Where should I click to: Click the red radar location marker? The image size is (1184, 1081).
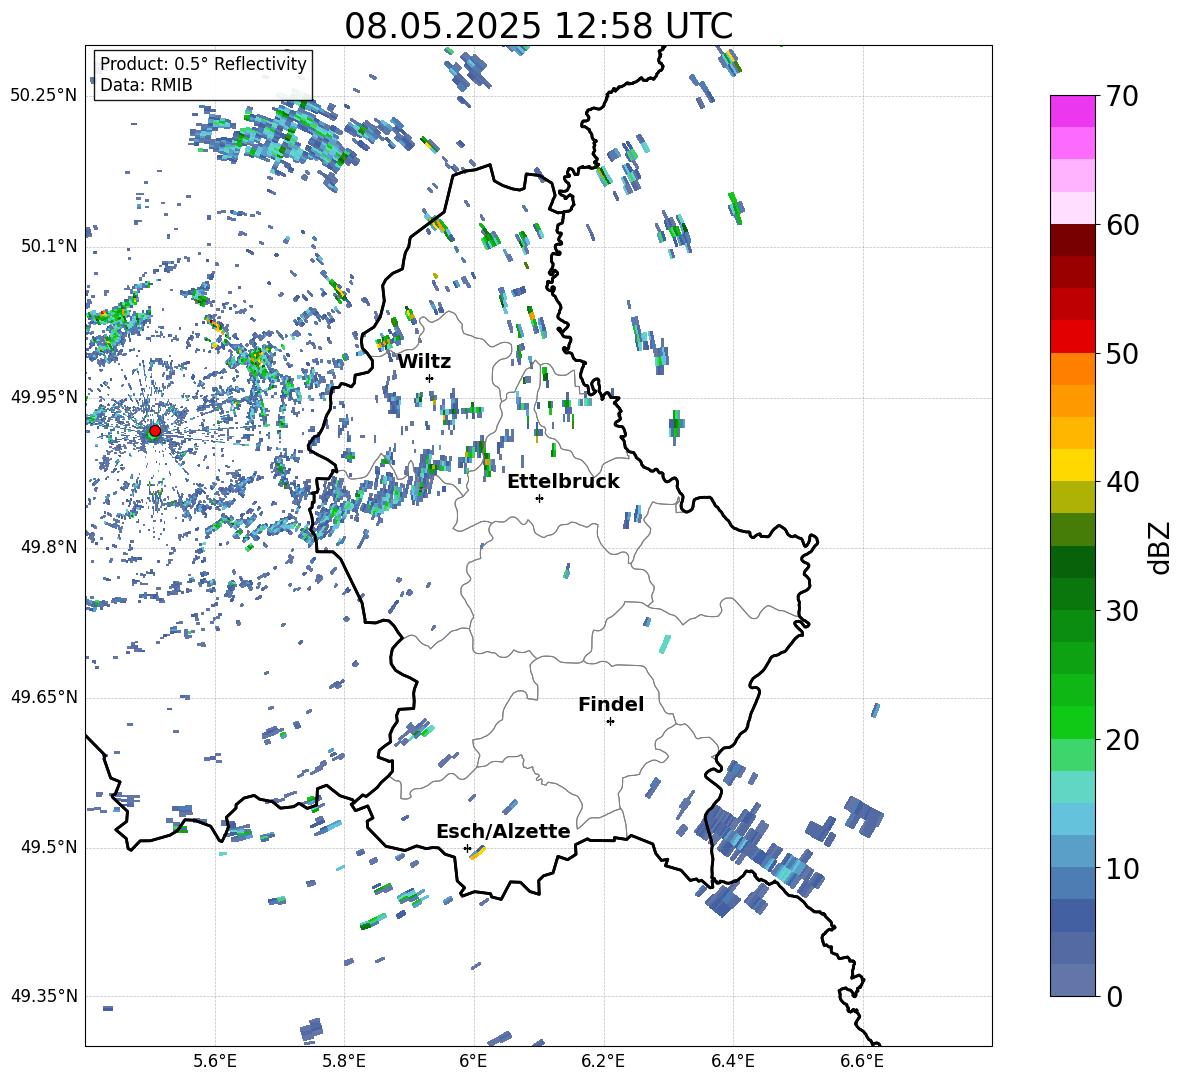[x=155, y=431]
